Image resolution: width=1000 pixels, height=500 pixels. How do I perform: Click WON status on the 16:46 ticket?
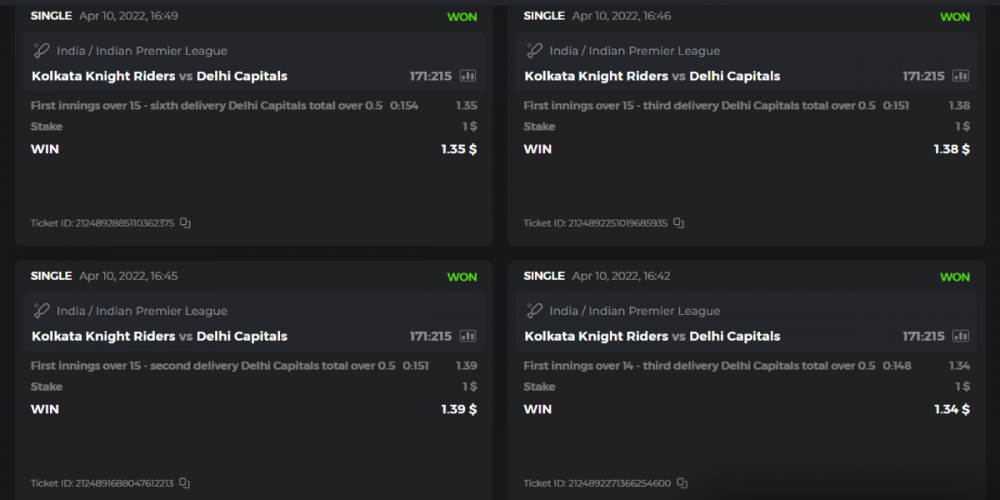[954, 17]
